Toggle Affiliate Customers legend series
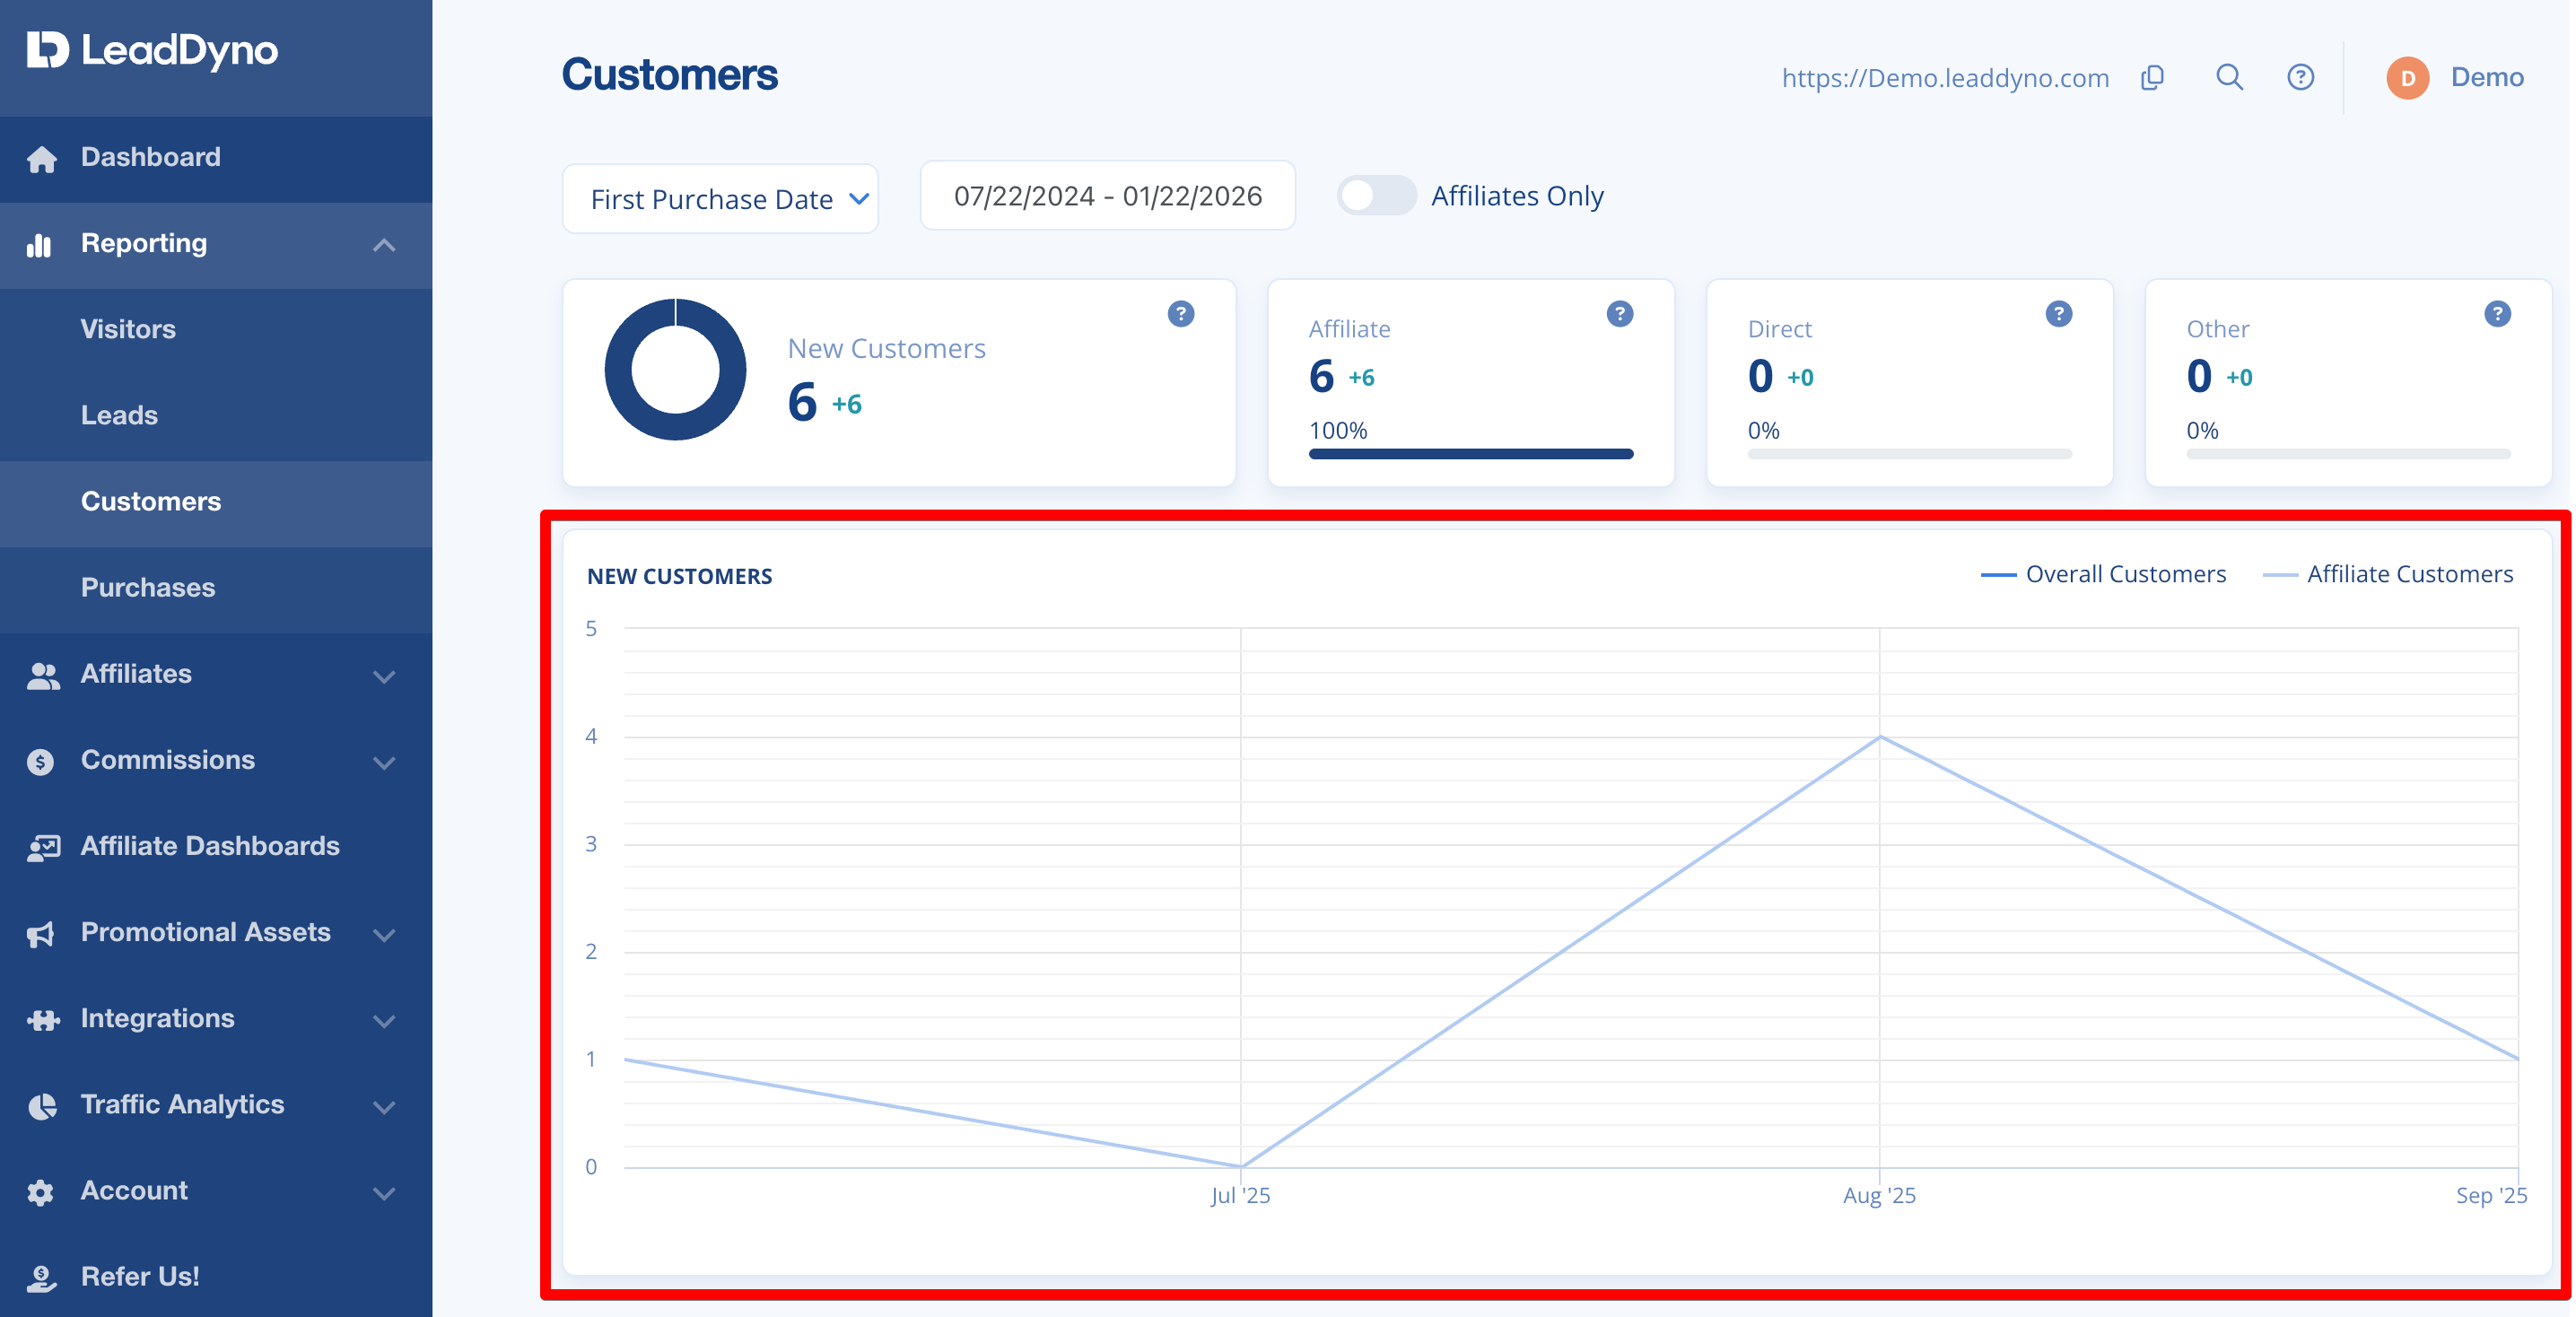Viewport: 2576px width, 1317px height. tap(2387, 574)
